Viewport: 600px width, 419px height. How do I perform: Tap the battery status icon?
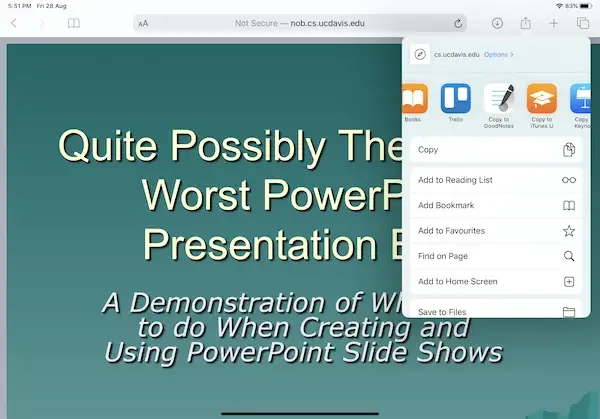point(586,6)
